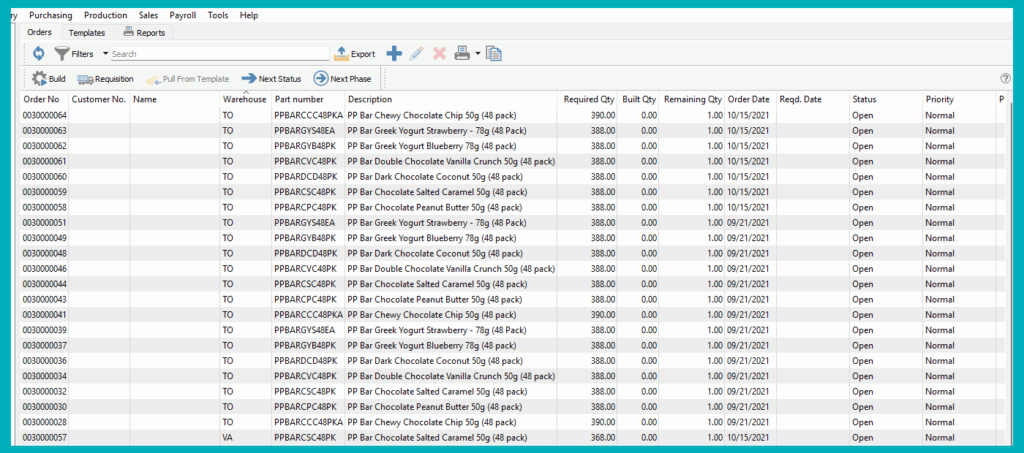Click the copy order icon
1024x453 pixels.
coord(494,54)
